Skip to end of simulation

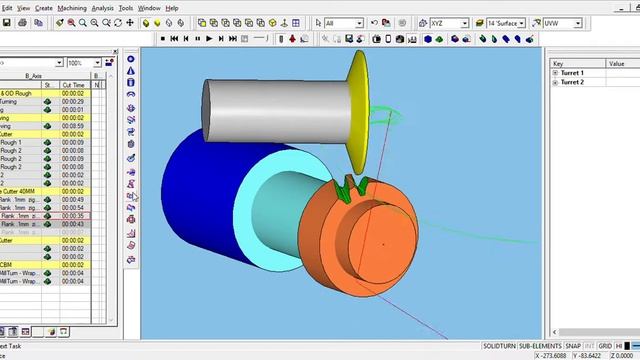233,39
